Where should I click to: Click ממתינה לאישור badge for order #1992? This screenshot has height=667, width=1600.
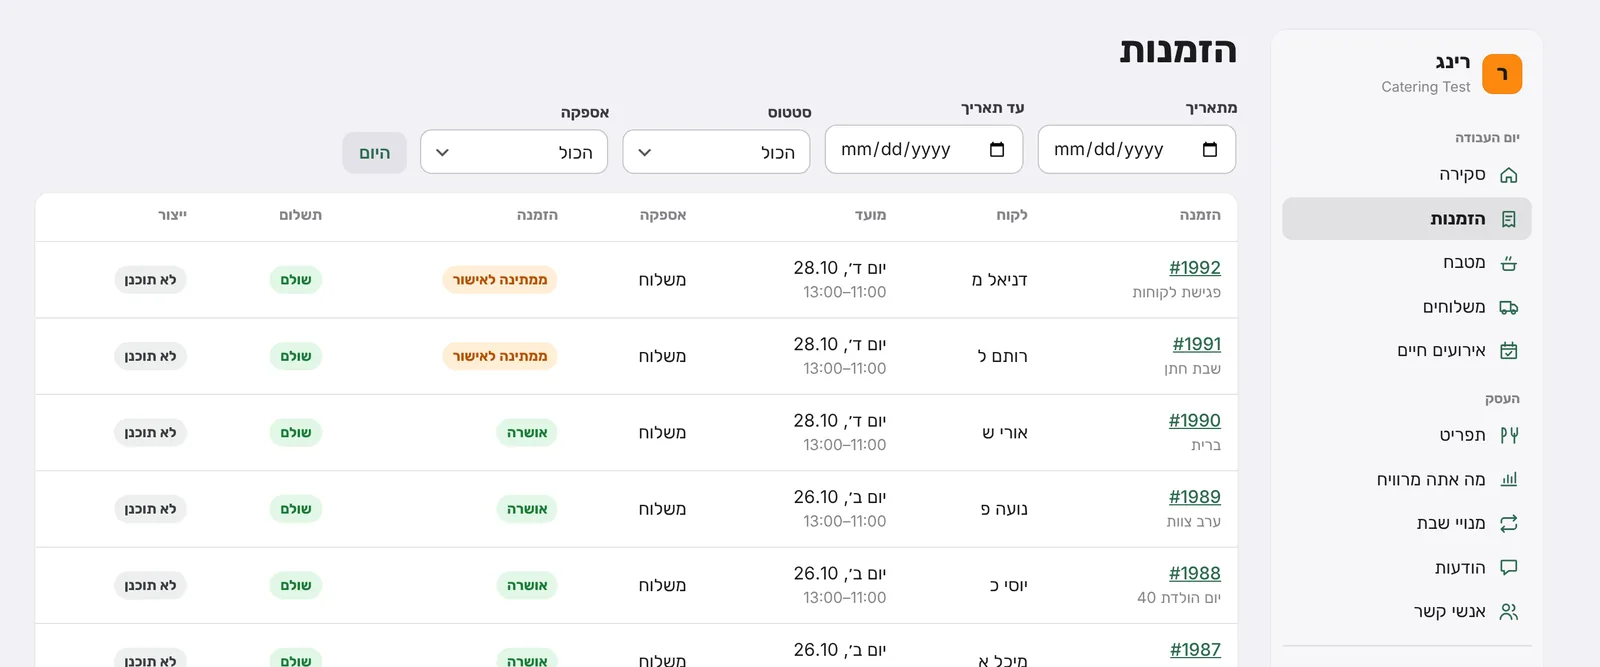coord(500,280)
